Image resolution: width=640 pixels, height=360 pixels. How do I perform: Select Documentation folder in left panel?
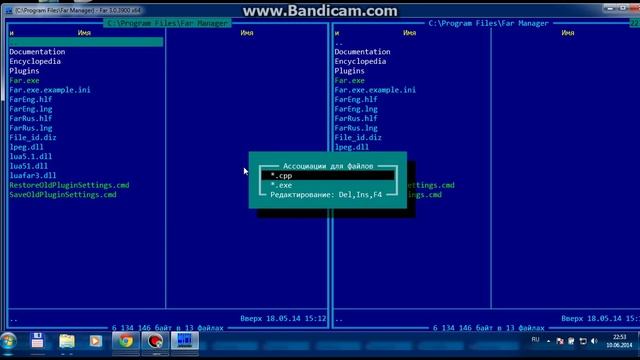(37, 52)
